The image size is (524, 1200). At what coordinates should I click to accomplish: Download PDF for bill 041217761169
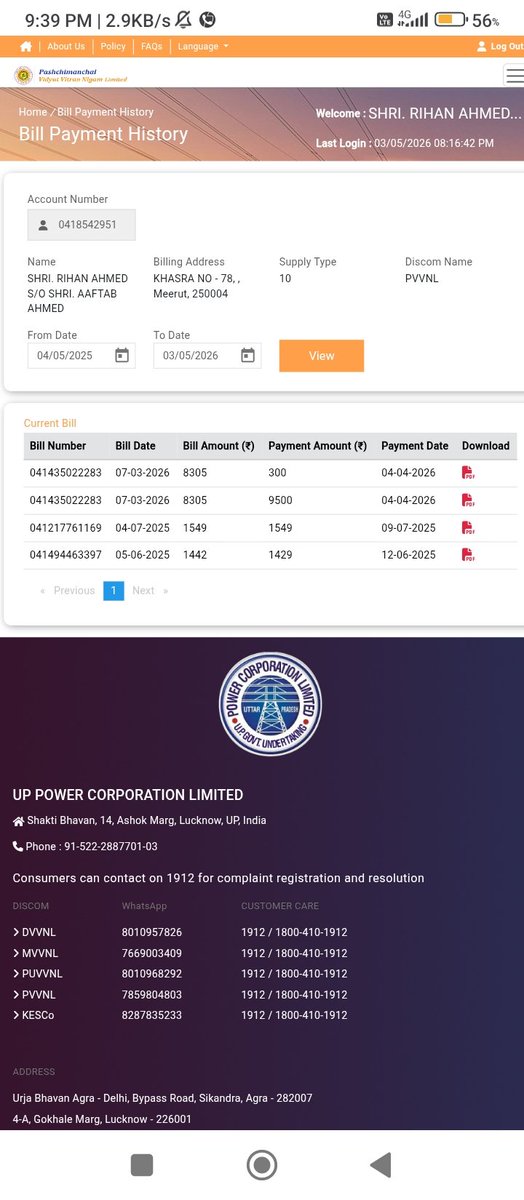coord(468,528)
